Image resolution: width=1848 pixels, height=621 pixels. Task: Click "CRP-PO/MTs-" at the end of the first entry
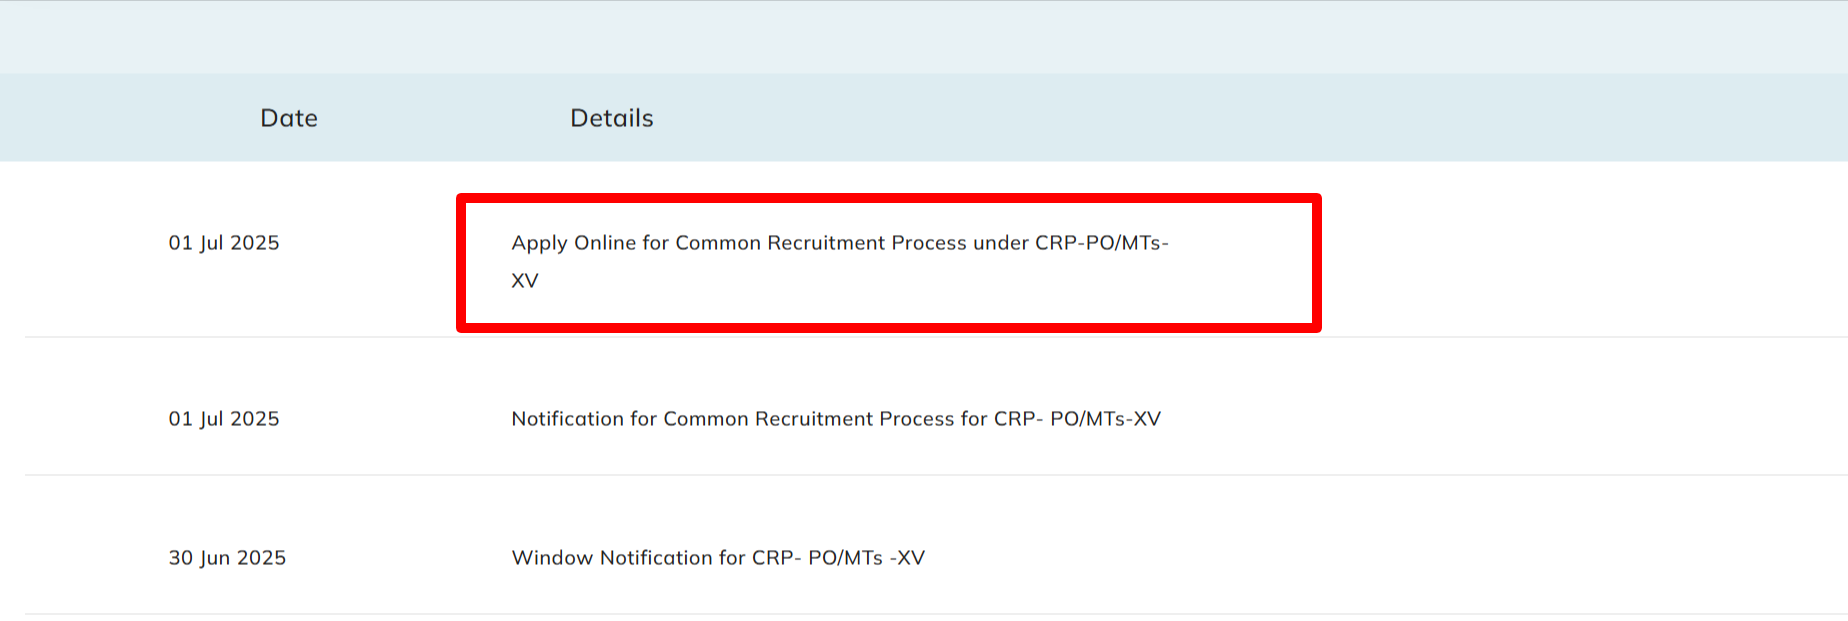pyautogui.click(x=1101, y=243)
